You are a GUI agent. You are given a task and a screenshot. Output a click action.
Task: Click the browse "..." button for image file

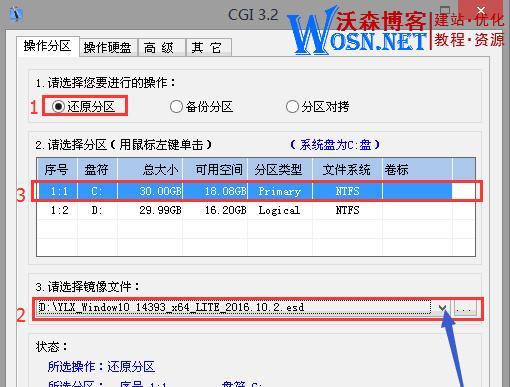(x=465, y=308)
